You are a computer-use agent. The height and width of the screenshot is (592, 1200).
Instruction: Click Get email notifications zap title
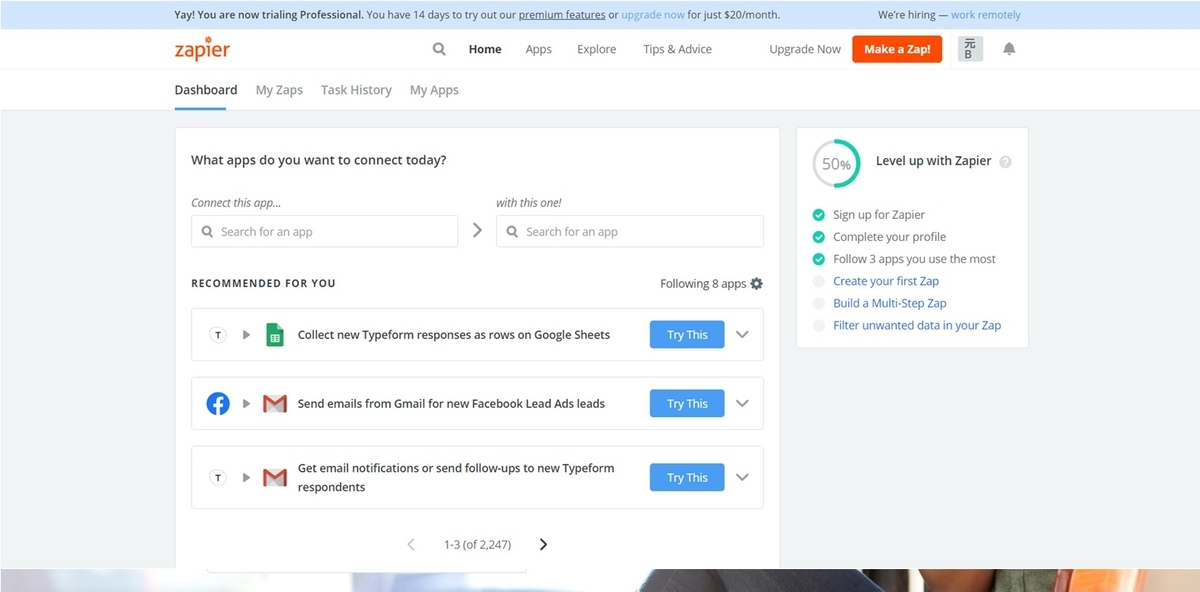pos(456,478)
